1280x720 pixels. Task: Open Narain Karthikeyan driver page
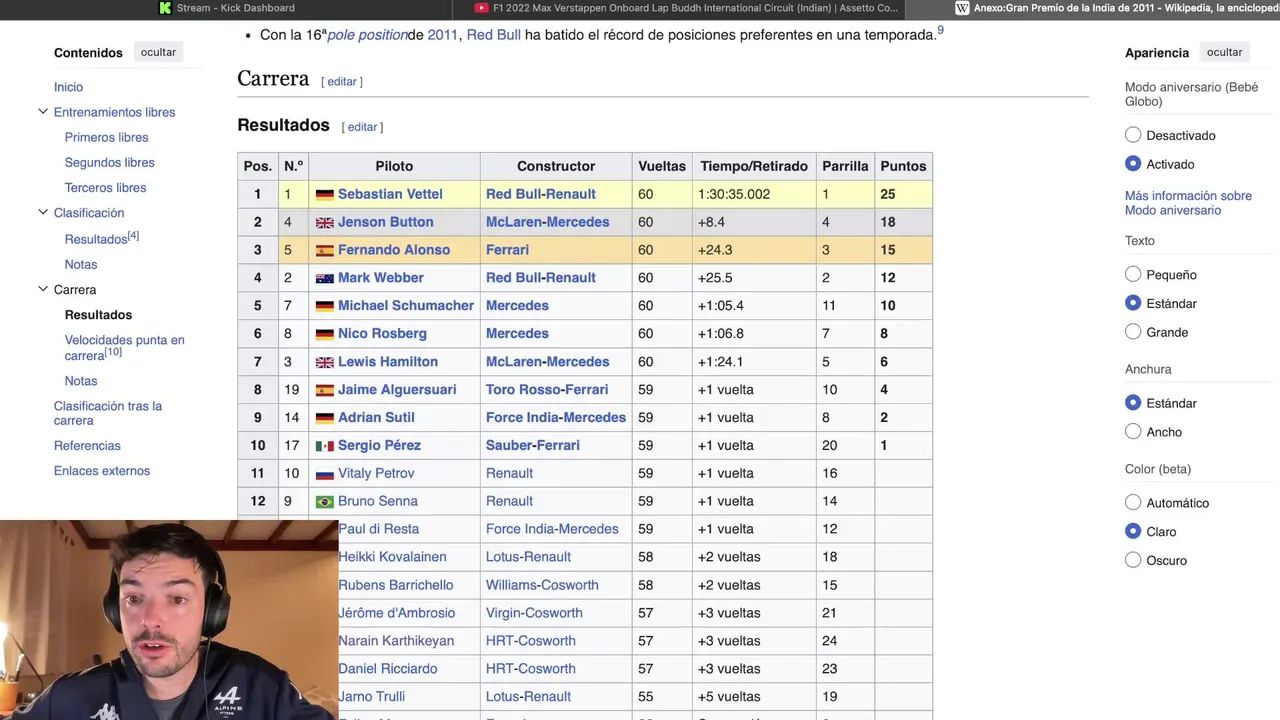pyautogui.click(x=396, y=640)
